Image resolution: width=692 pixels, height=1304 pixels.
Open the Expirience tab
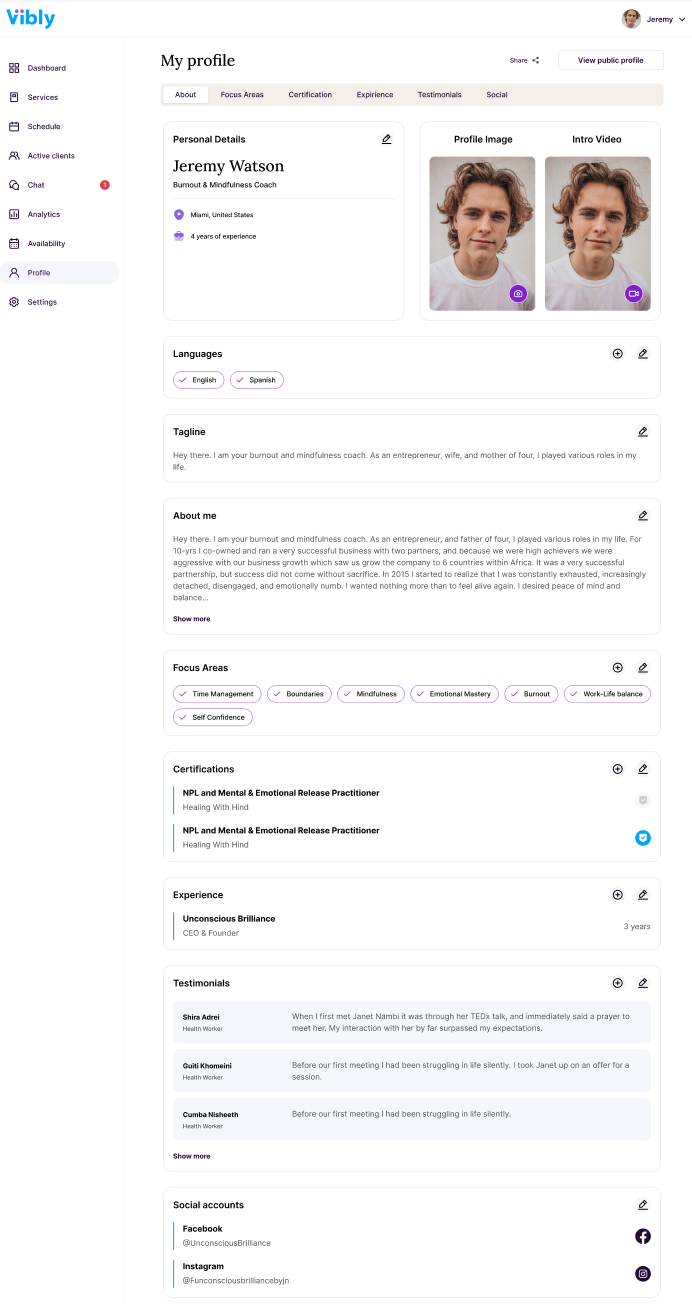[374, 94]
